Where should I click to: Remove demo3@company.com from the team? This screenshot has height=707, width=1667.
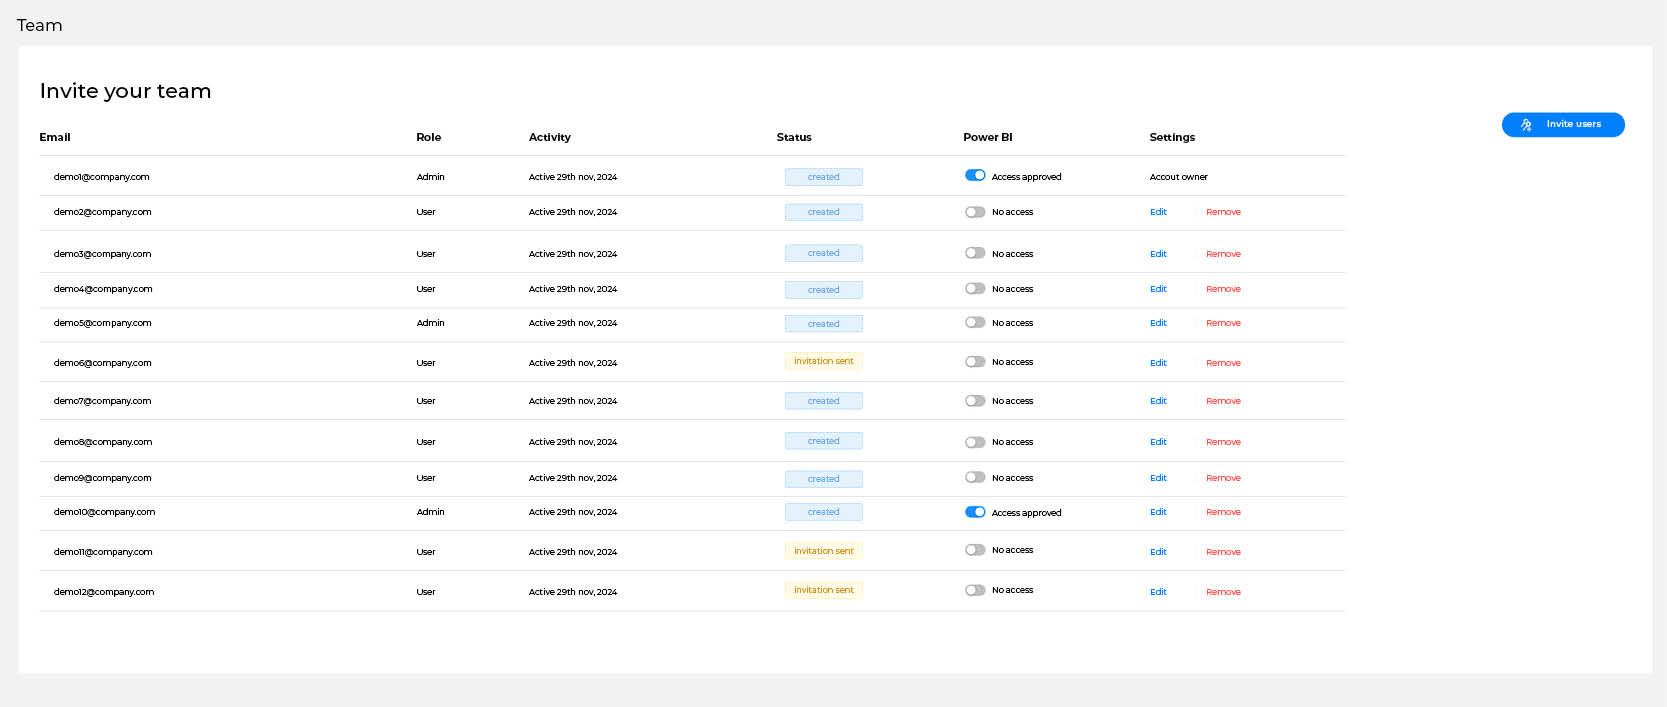pyautogui.click(x=1223, y=254)
